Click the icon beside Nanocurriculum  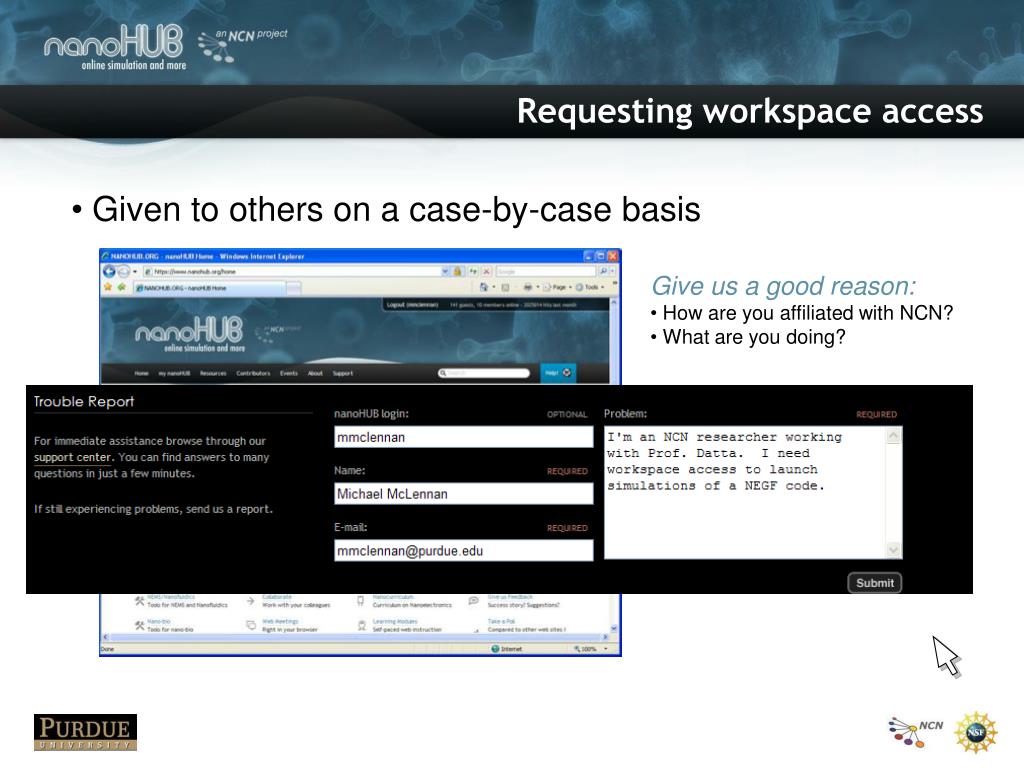pyautogui.click(x=360, y=601)
